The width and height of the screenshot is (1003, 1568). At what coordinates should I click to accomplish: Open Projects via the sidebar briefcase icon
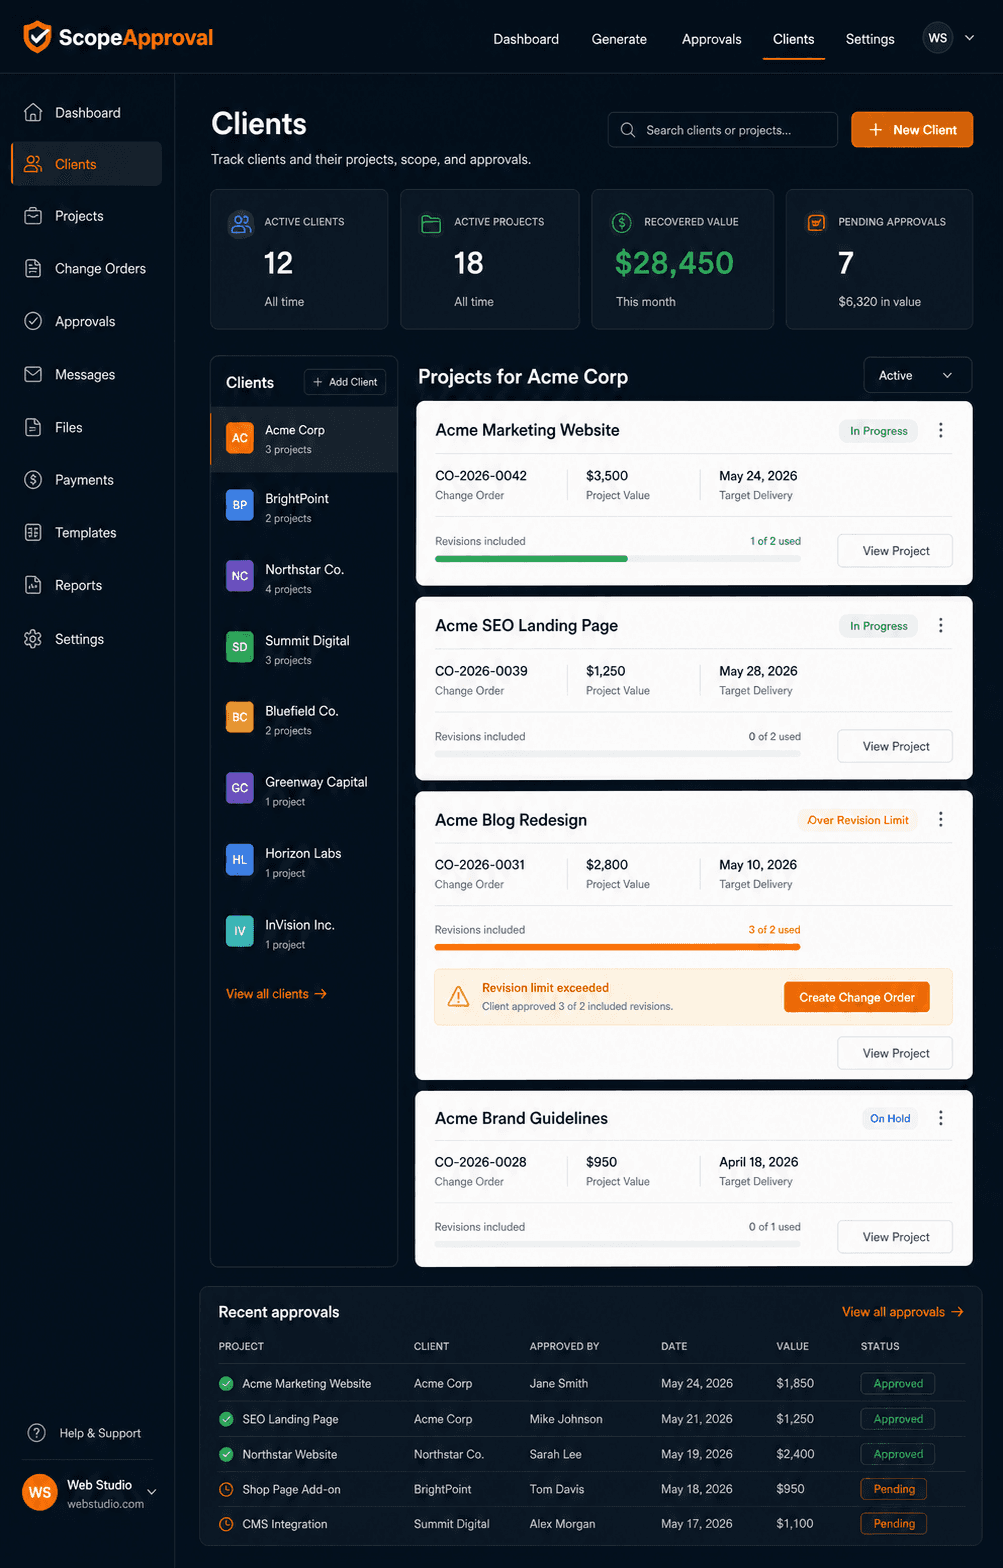[33, 216]
